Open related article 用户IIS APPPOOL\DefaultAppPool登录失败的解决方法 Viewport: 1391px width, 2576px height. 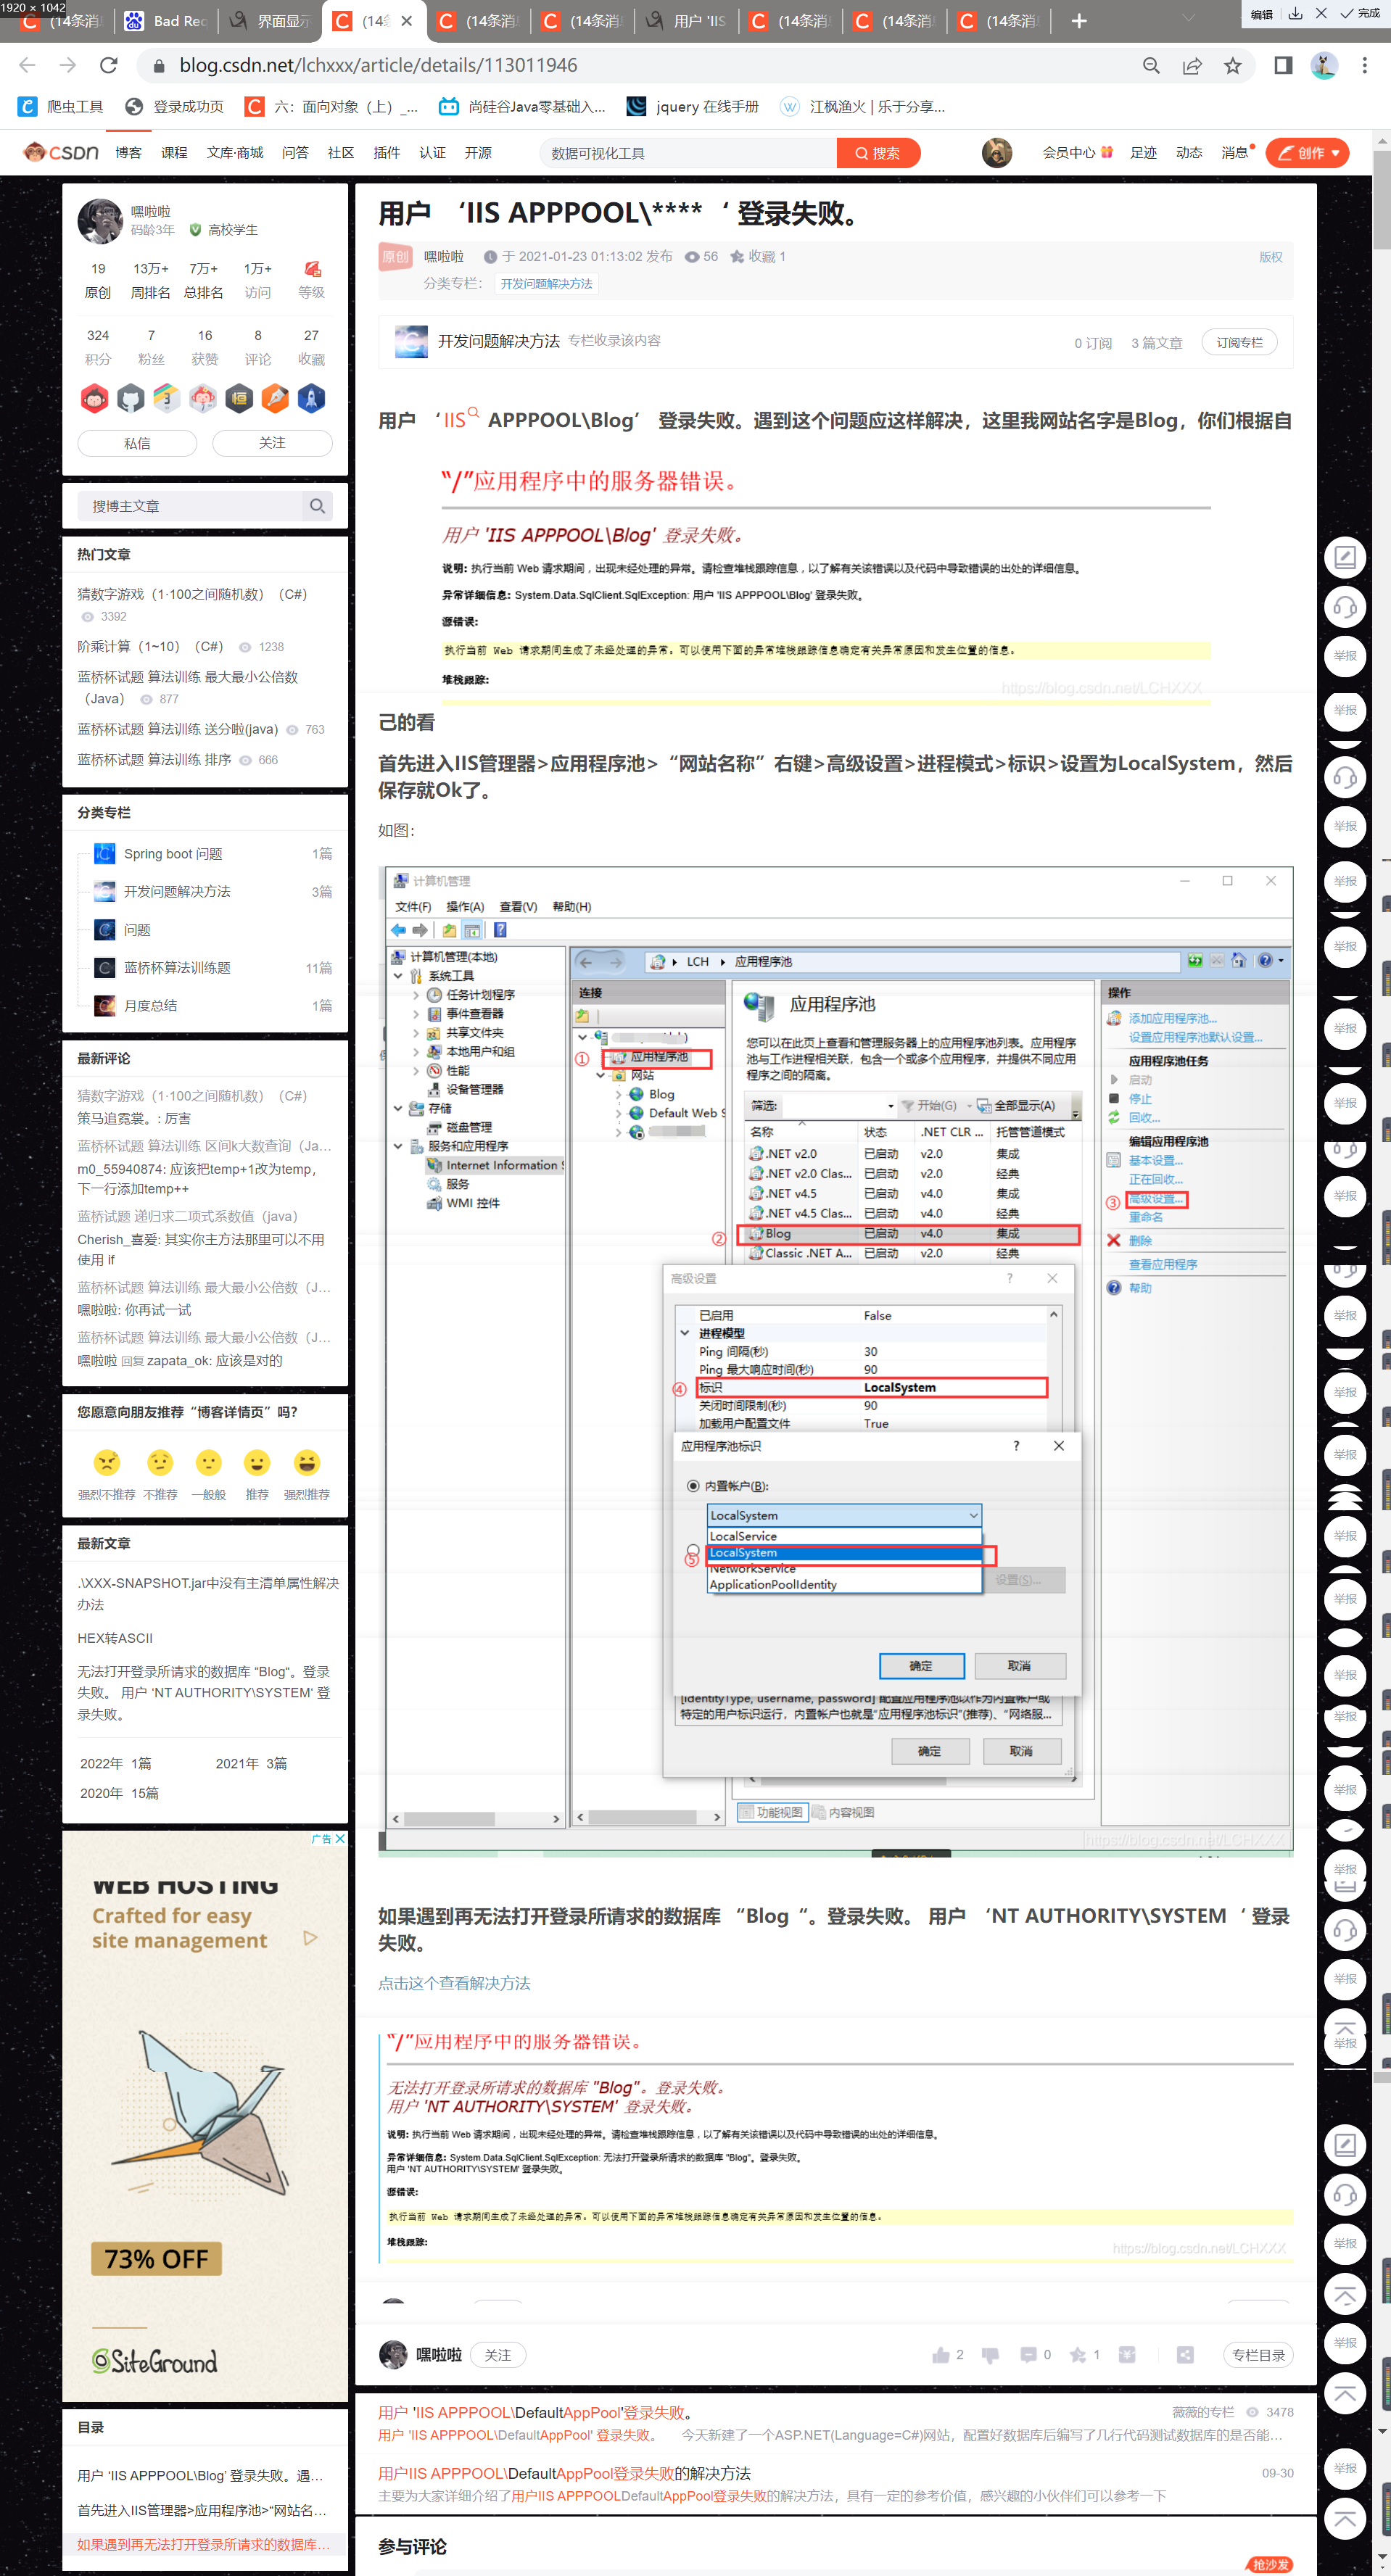[x=564, y=2473]
